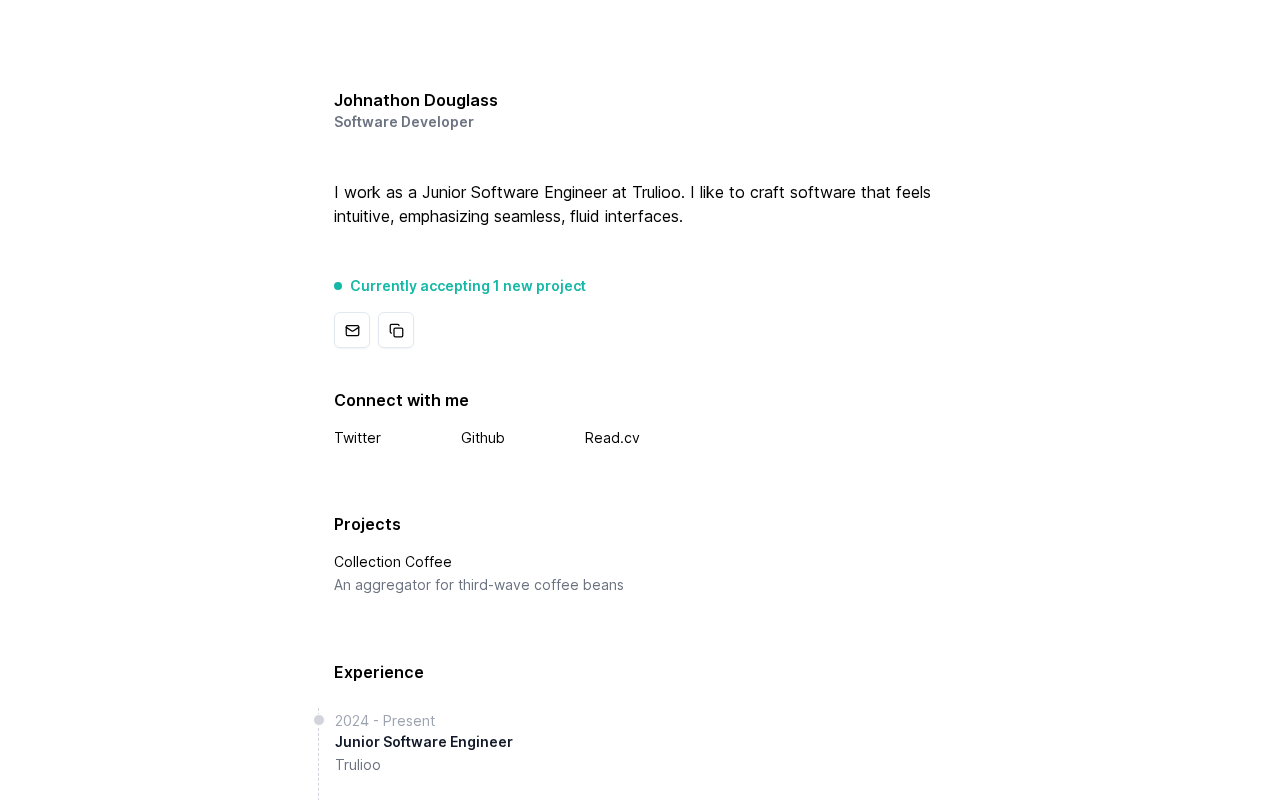Visit the Read.cv link
Image resolution: width=1280 pixels, height=800 pixels.
[612, 438]
